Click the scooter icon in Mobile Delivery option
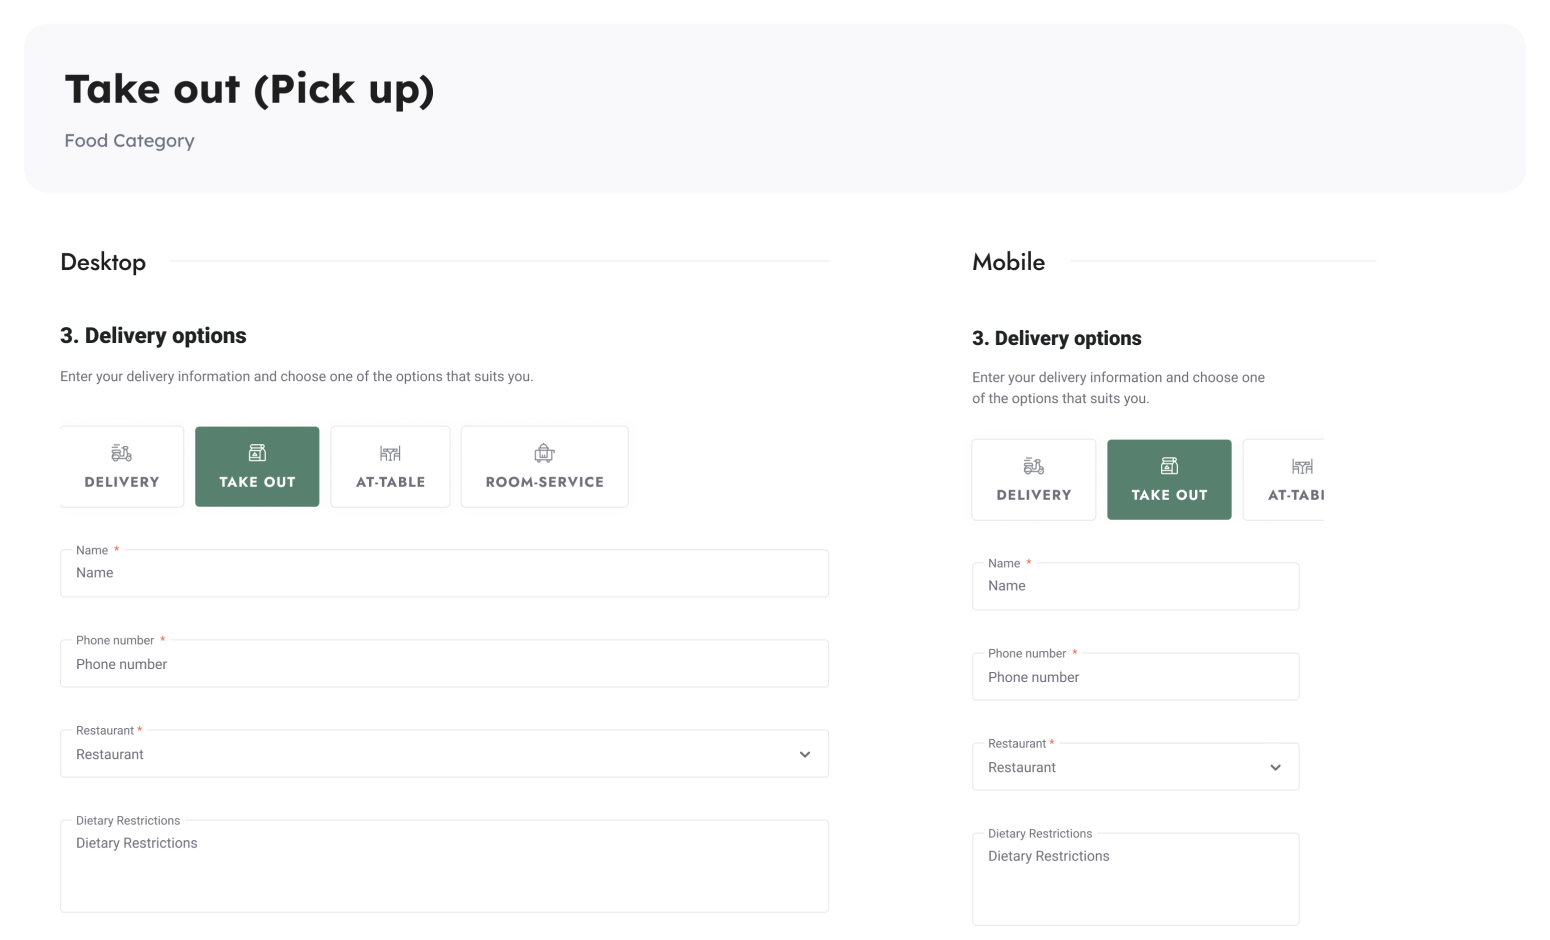1550x940 pixels. [1034, 466]
